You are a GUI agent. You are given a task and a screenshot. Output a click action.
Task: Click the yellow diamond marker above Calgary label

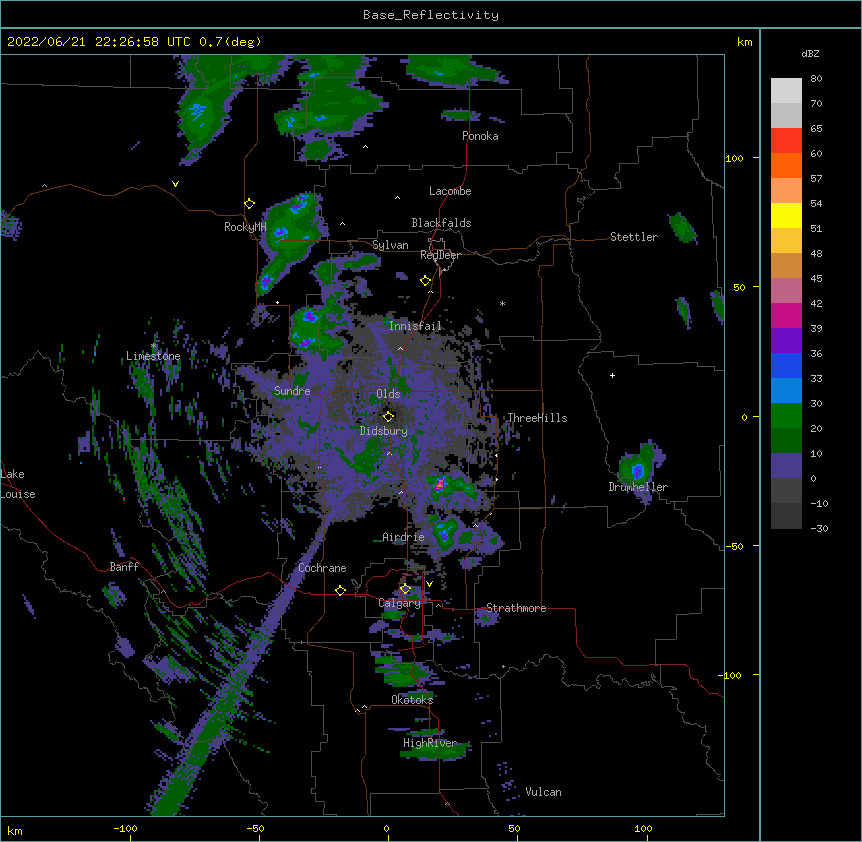(x=405, y=589)
